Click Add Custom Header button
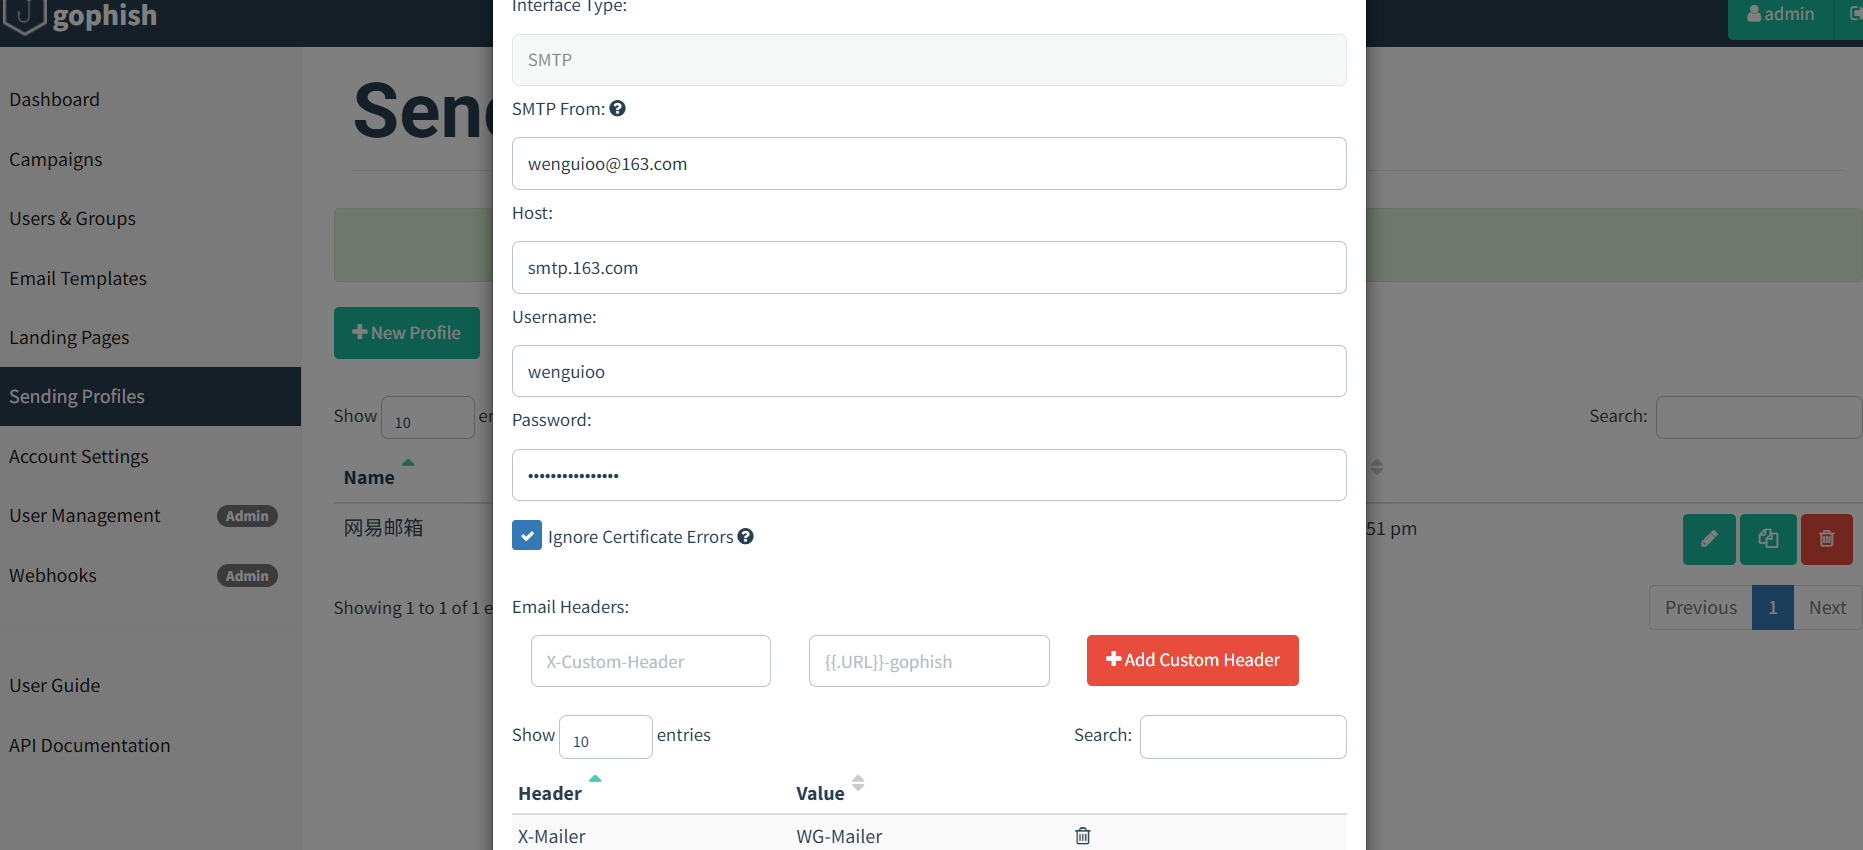This screenshot has height=850, width=1863. [1192, 661]
